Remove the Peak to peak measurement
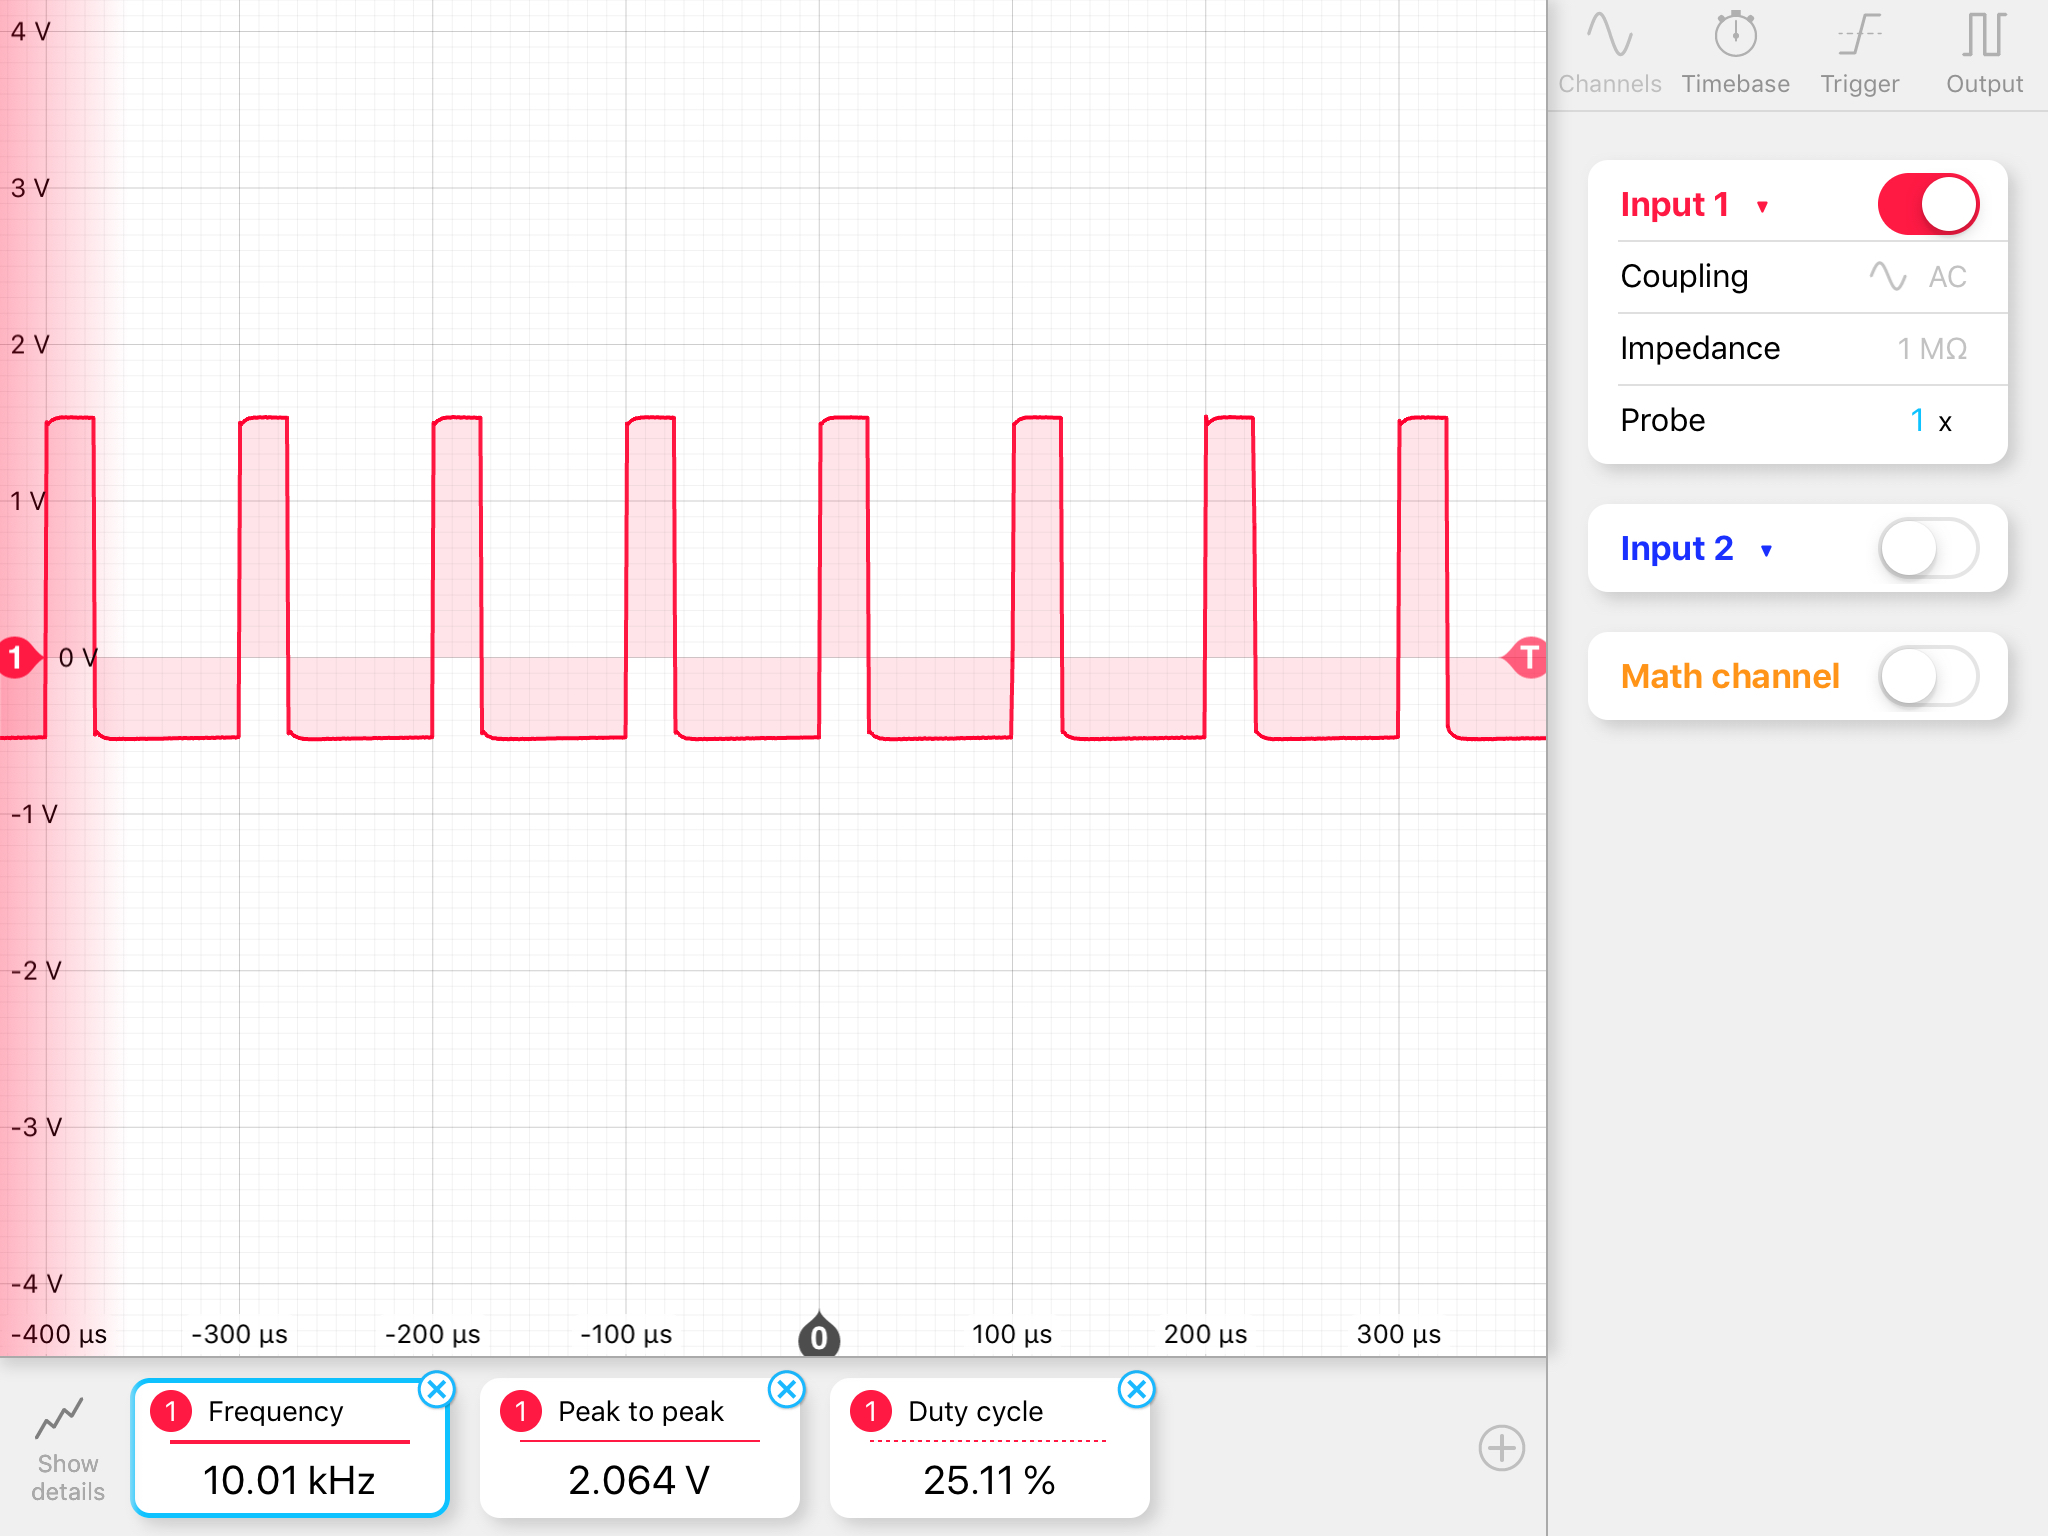2048x1536 pixels. pyautogui.click(x=787, y=1389)
